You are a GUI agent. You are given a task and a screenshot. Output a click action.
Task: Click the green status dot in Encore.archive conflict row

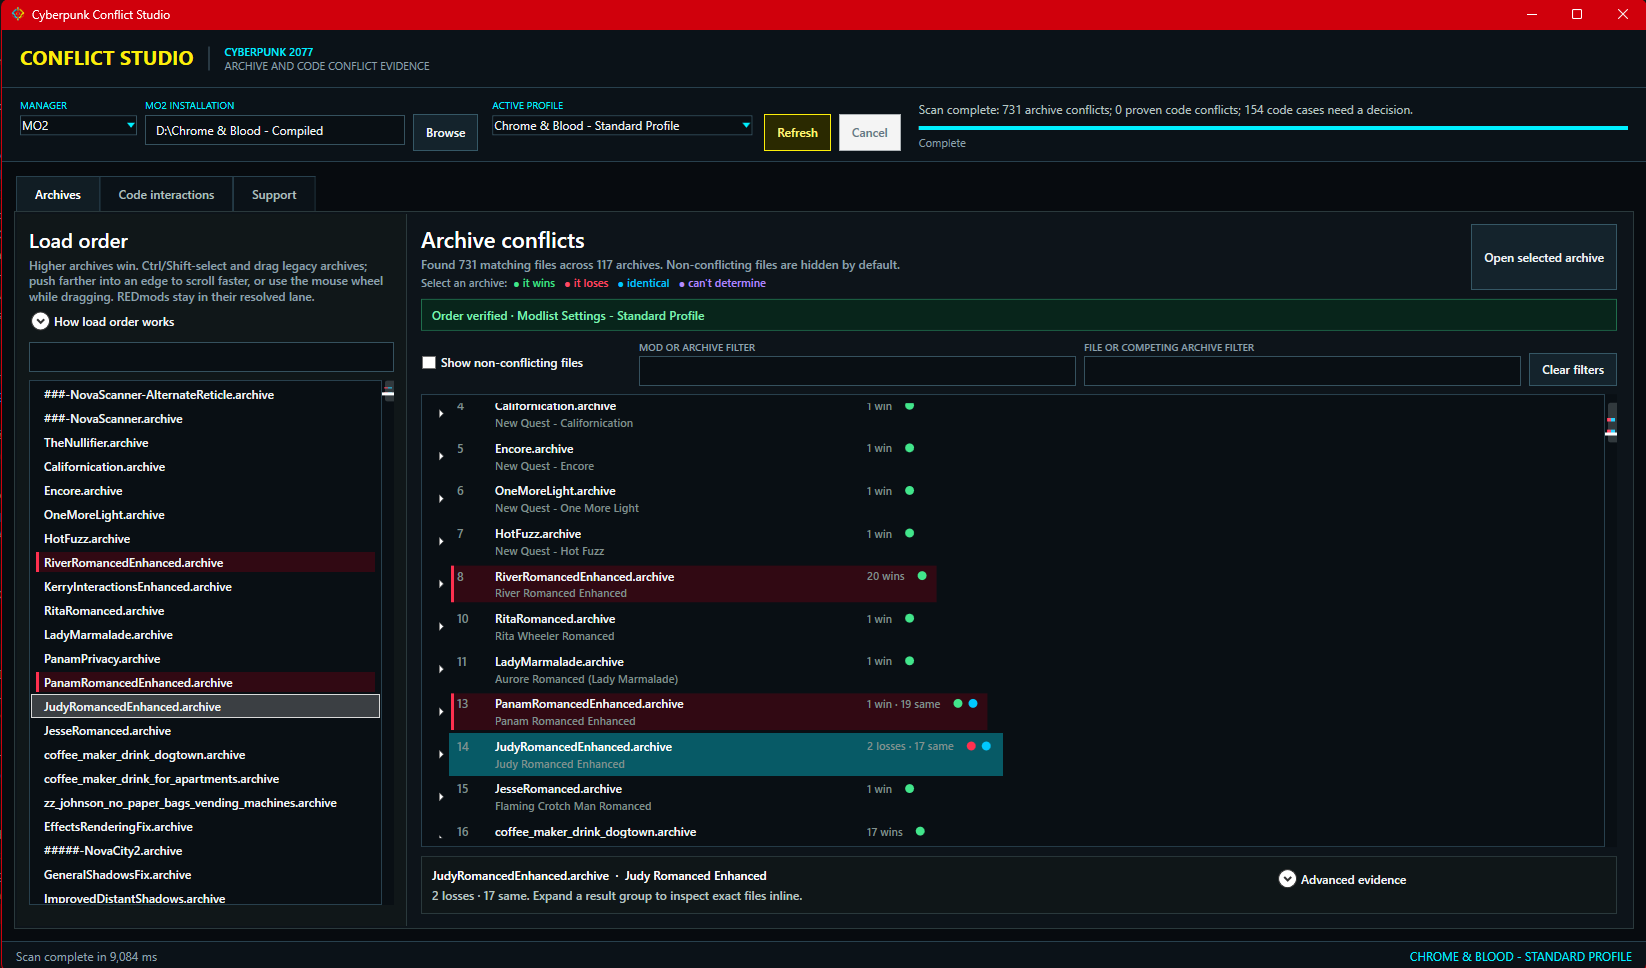point(909,448)
